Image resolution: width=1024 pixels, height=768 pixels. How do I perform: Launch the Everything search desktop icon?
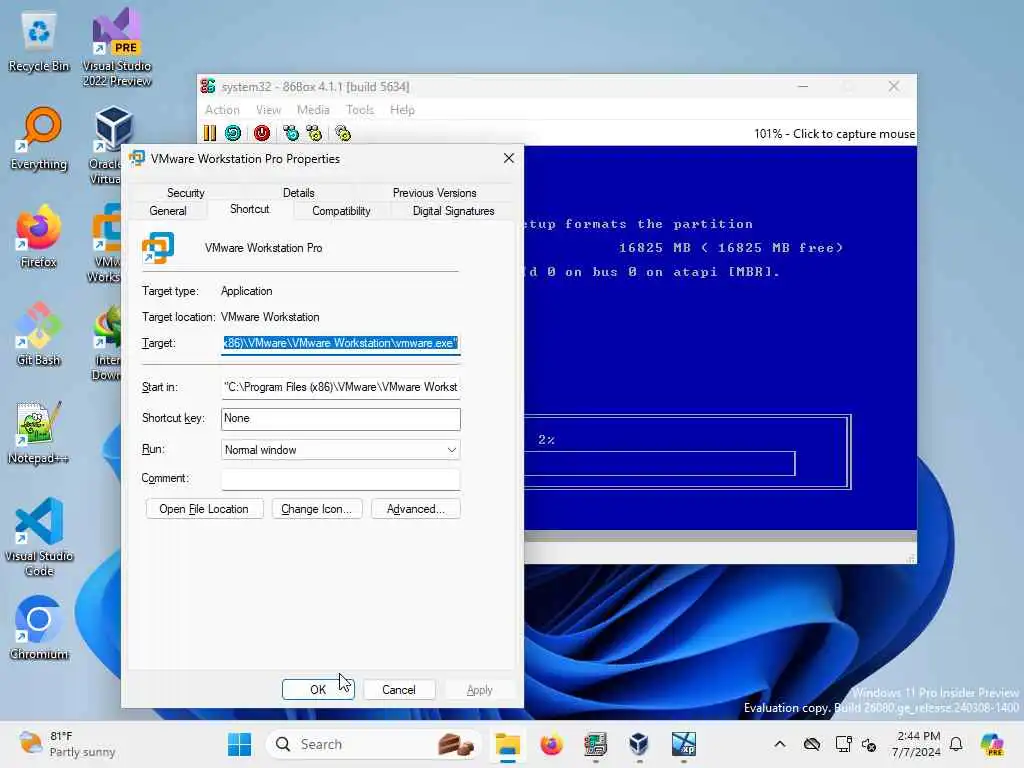[x=39, y=138]
